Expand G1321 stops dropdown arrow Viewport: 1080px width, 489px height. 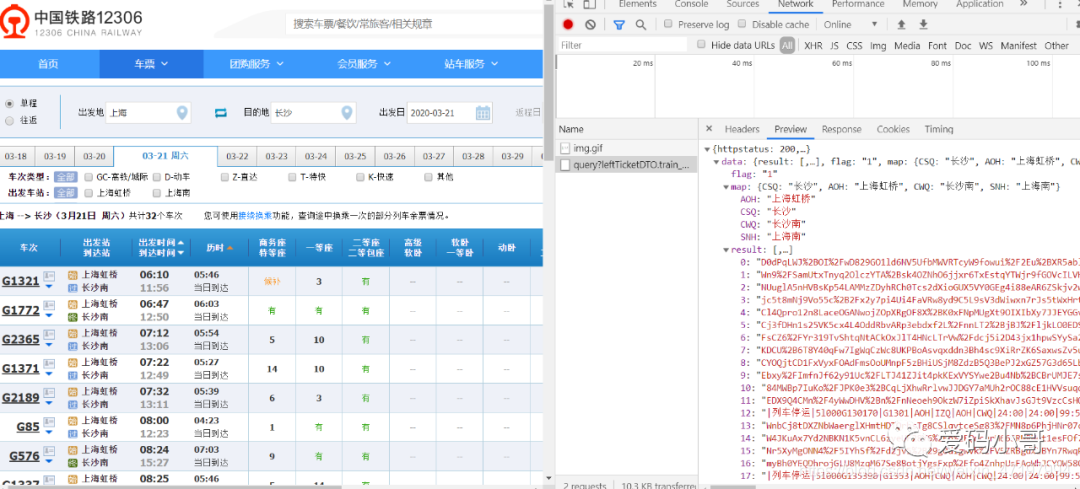(x=49, y=287)
